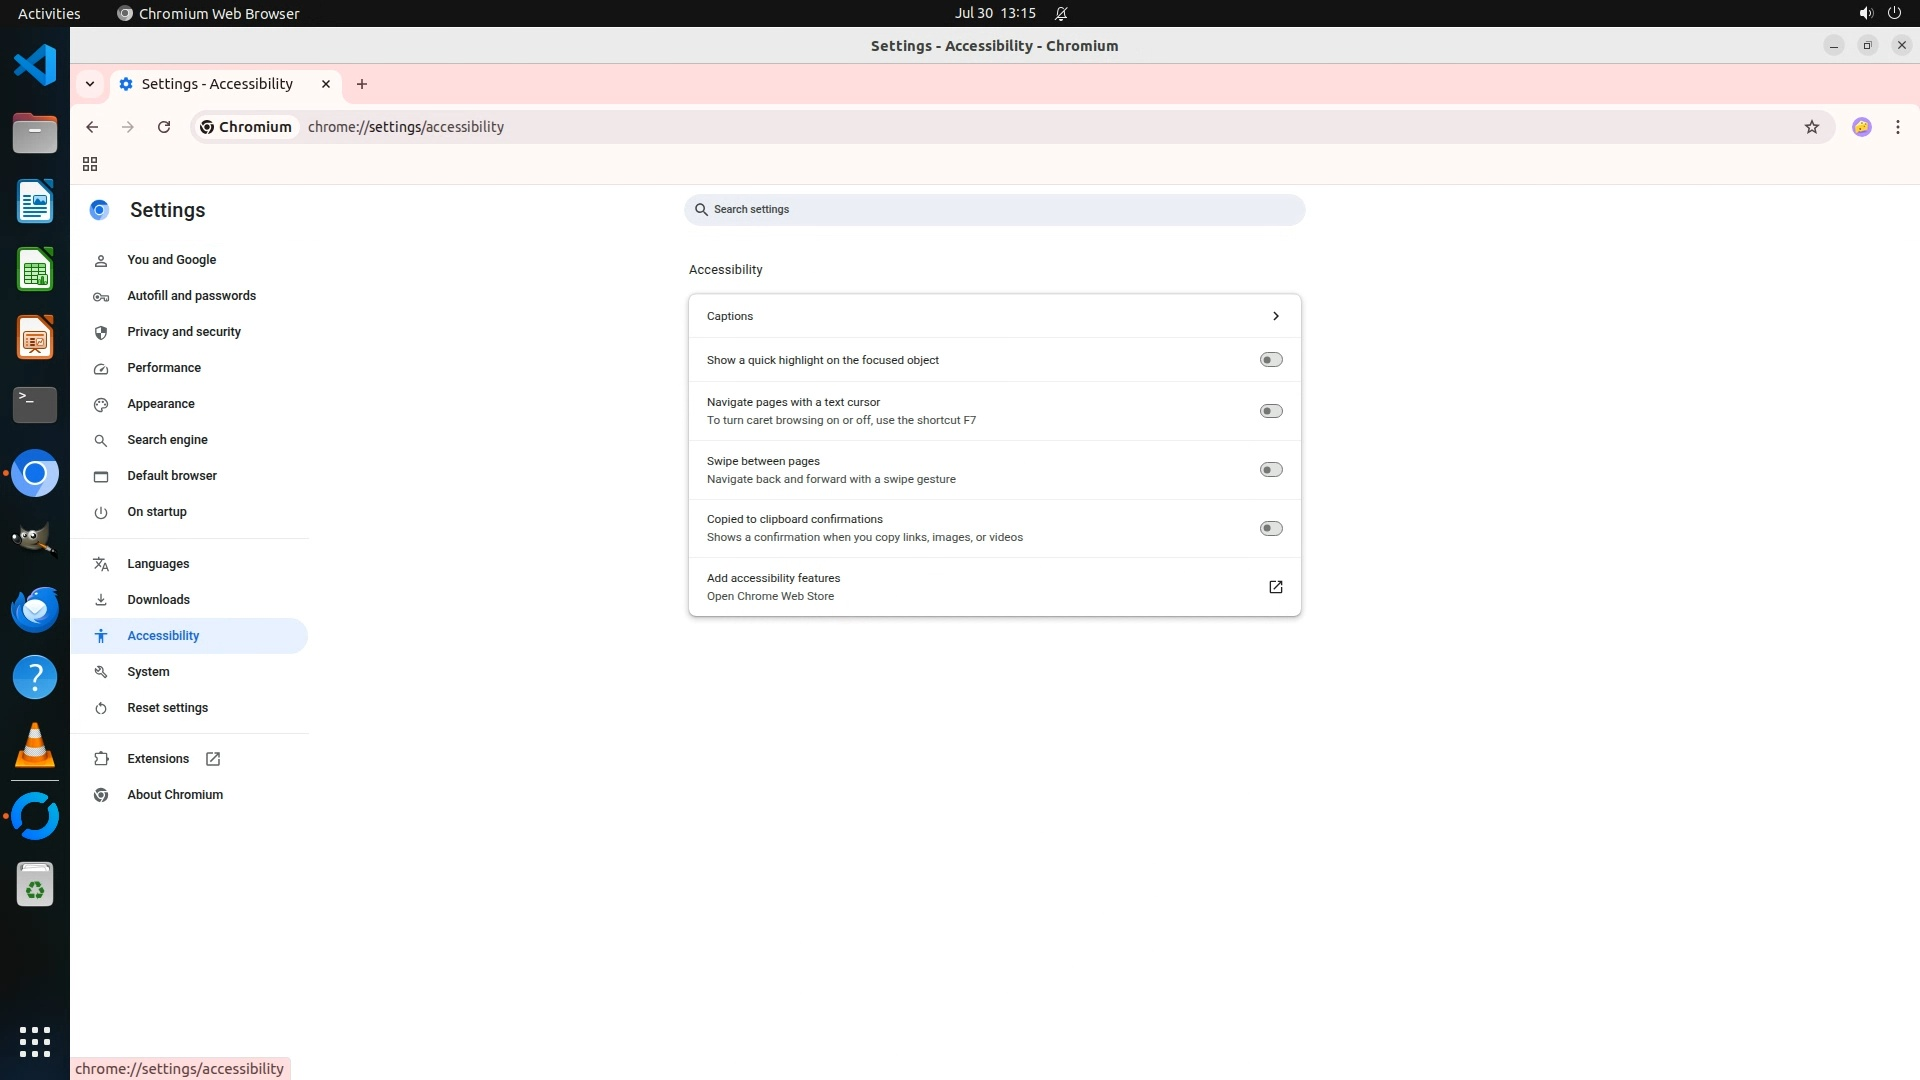Reload the settings page

164,127
